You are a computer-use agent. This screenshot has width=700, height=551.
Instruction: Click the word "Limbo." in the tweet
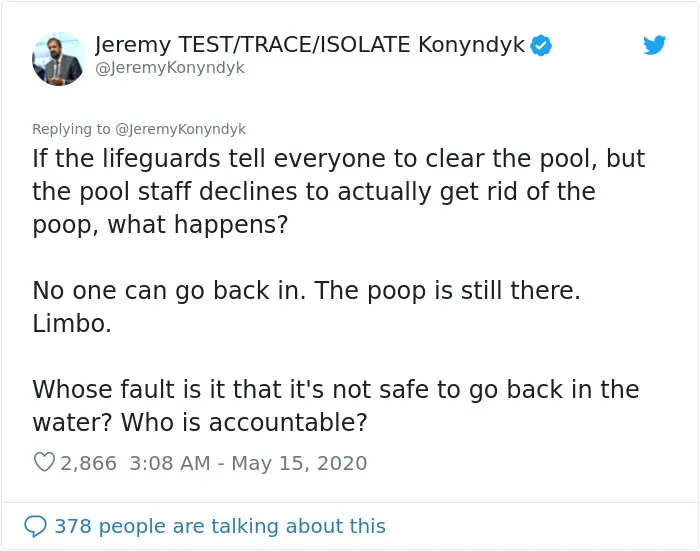click(x=72, y=323)
